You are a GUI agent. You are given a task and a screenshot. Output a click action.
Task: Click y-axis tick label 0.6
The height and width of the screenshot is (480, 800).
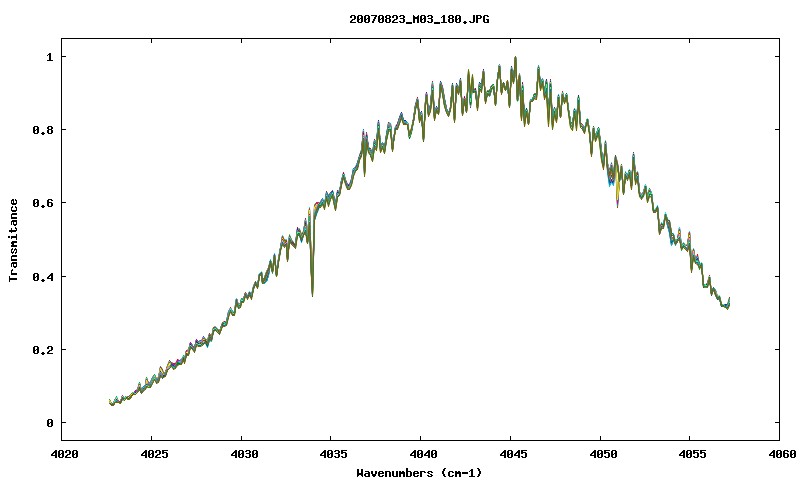pos(43,203)
